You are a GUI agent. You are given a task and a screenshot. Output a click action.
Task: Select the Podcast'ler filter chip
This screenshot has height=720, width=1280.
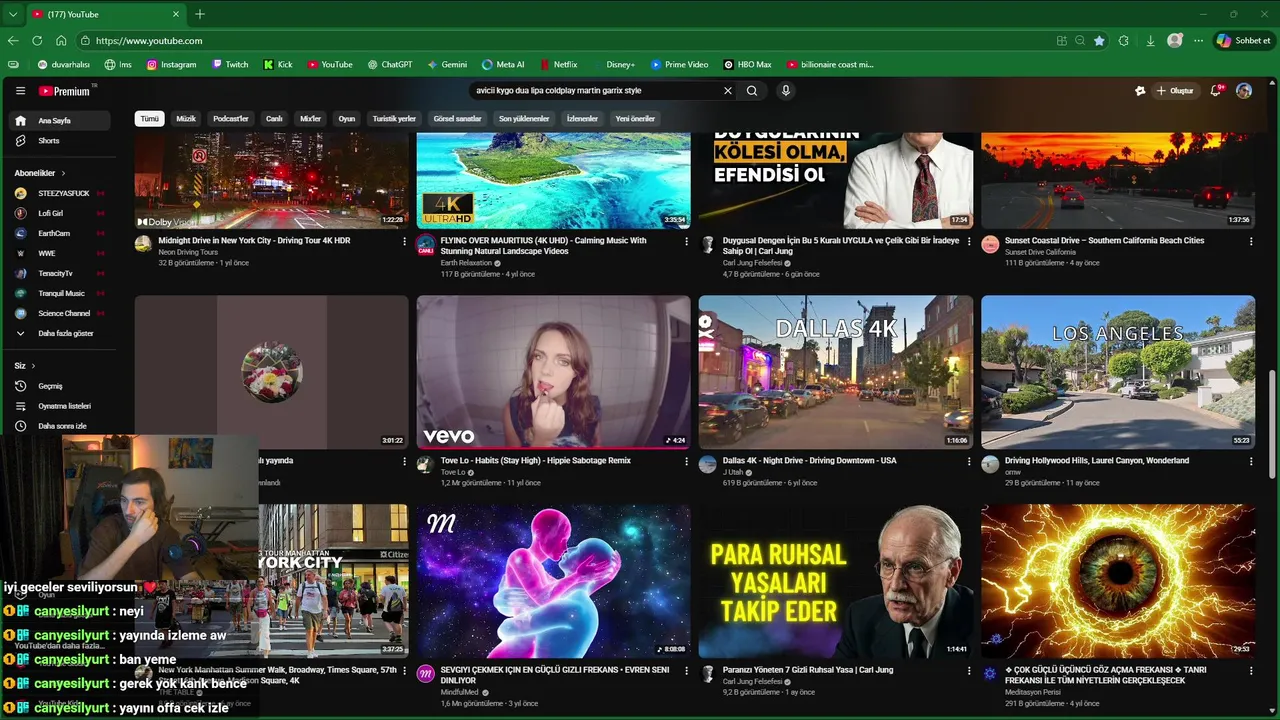pos(230,119)
